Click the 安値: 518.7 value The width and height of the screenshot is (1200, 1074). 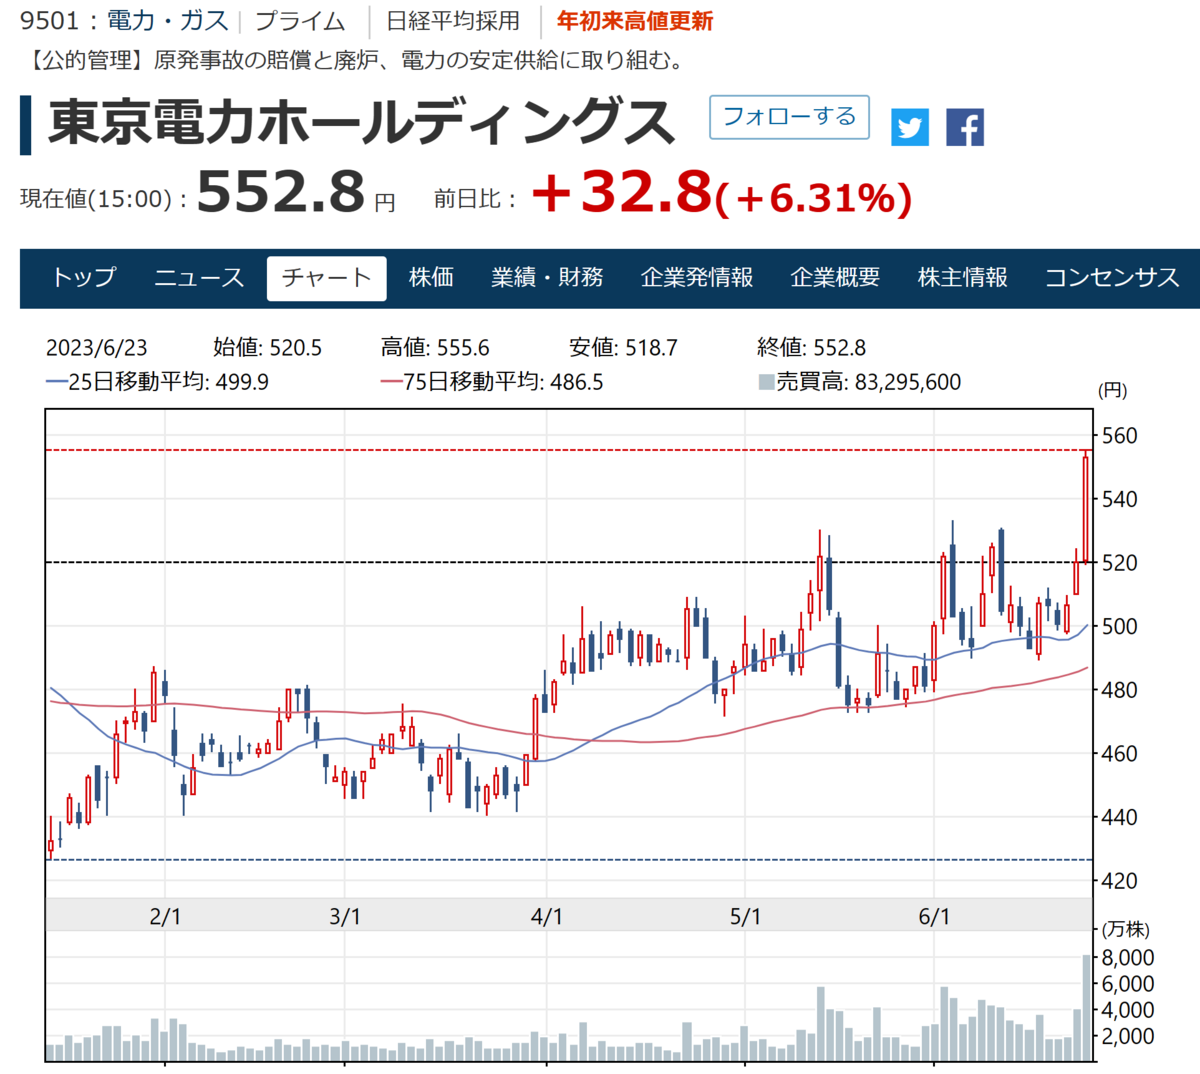pyautogui.click(x=623, y=348)
